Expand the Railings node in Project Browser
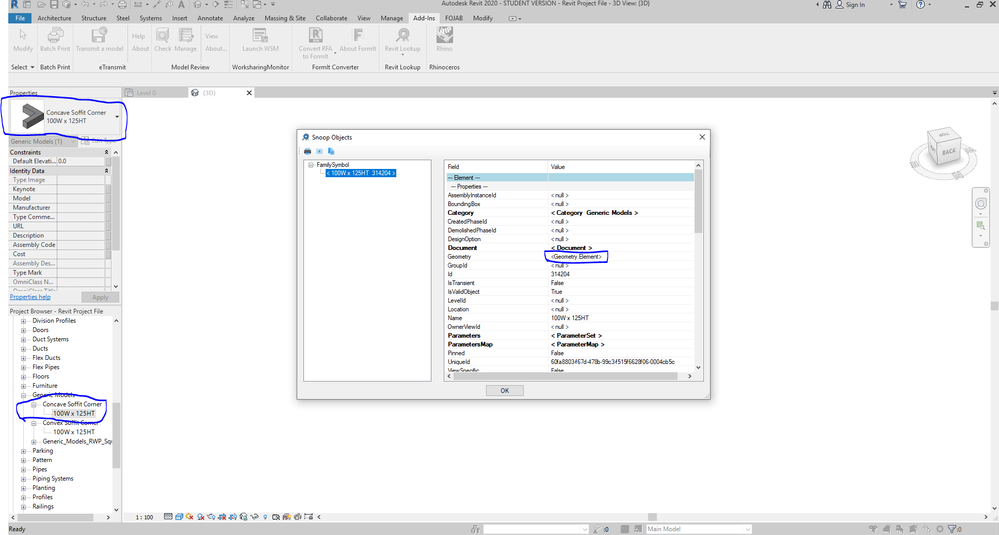Viewport: 999px width, 535px height. click(x=24, y=506)
